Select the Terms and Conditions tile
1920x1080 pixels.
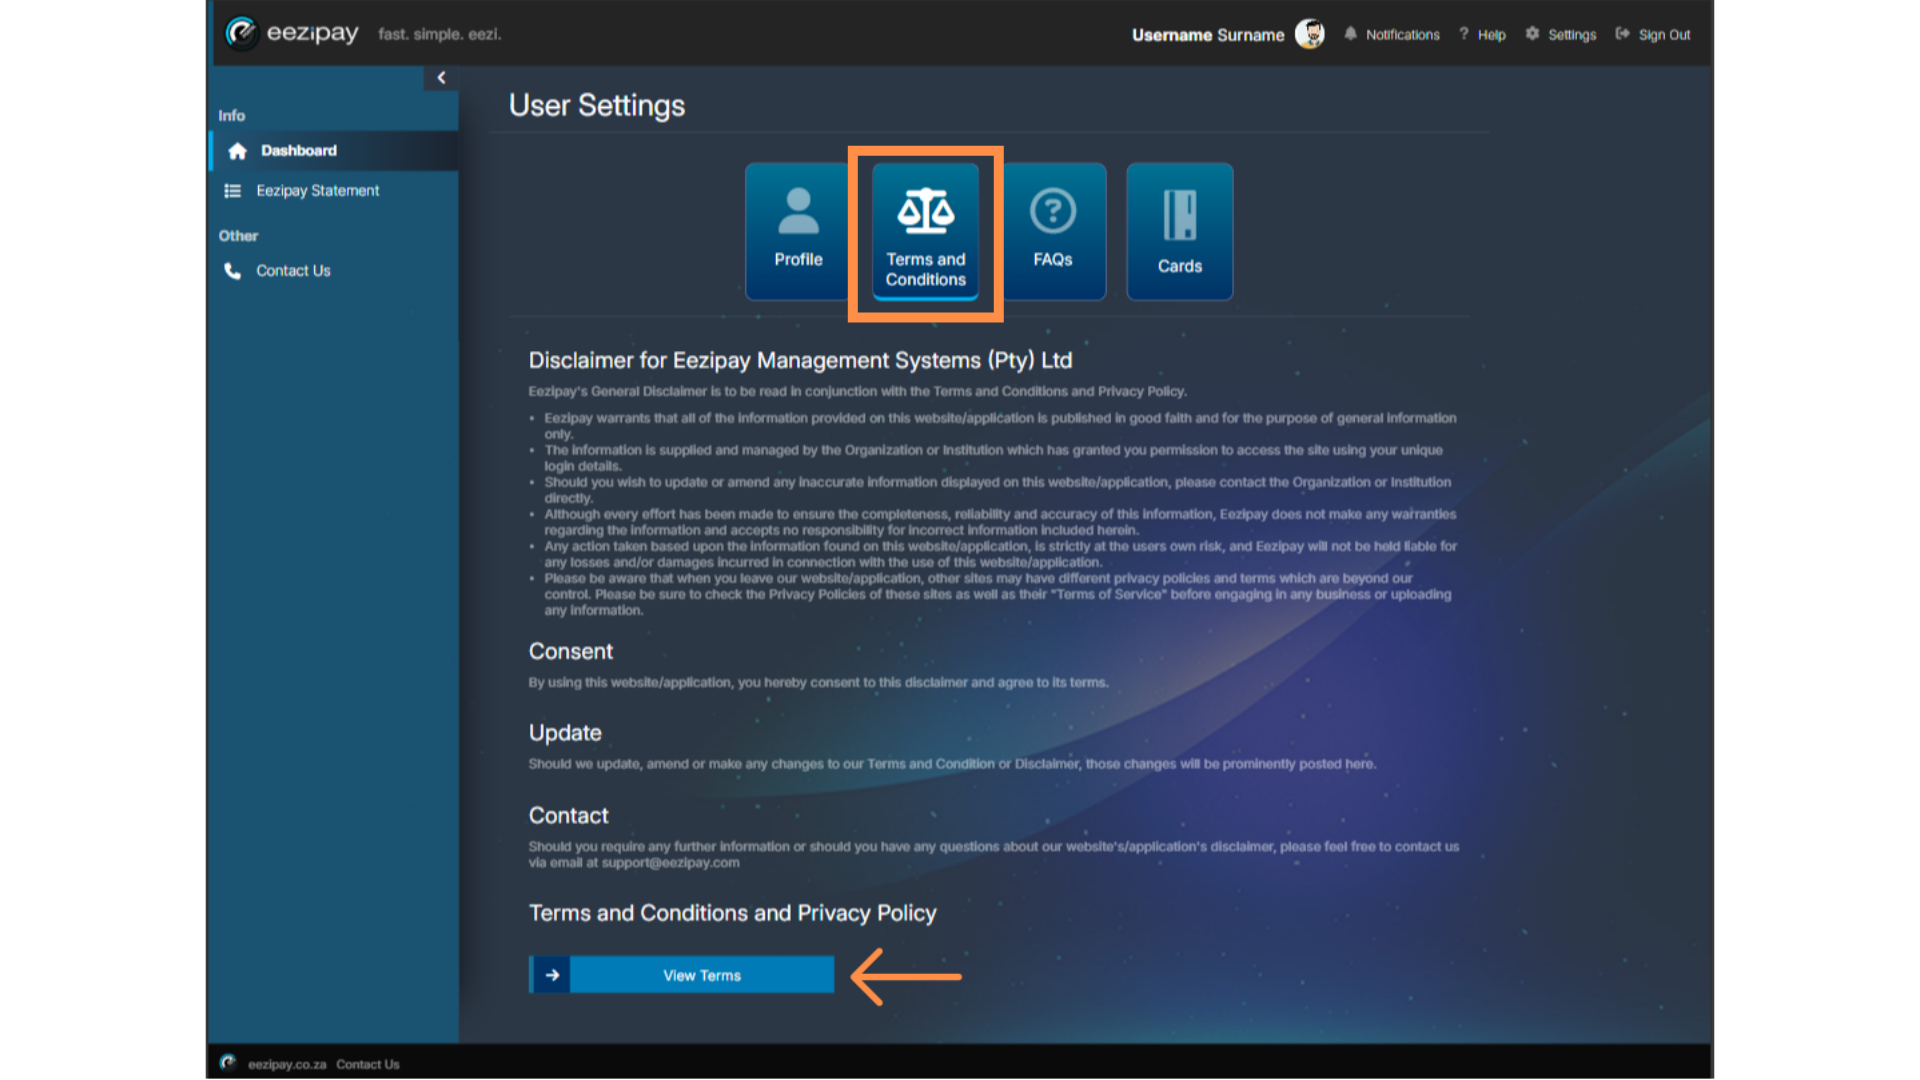pos(925,231)
